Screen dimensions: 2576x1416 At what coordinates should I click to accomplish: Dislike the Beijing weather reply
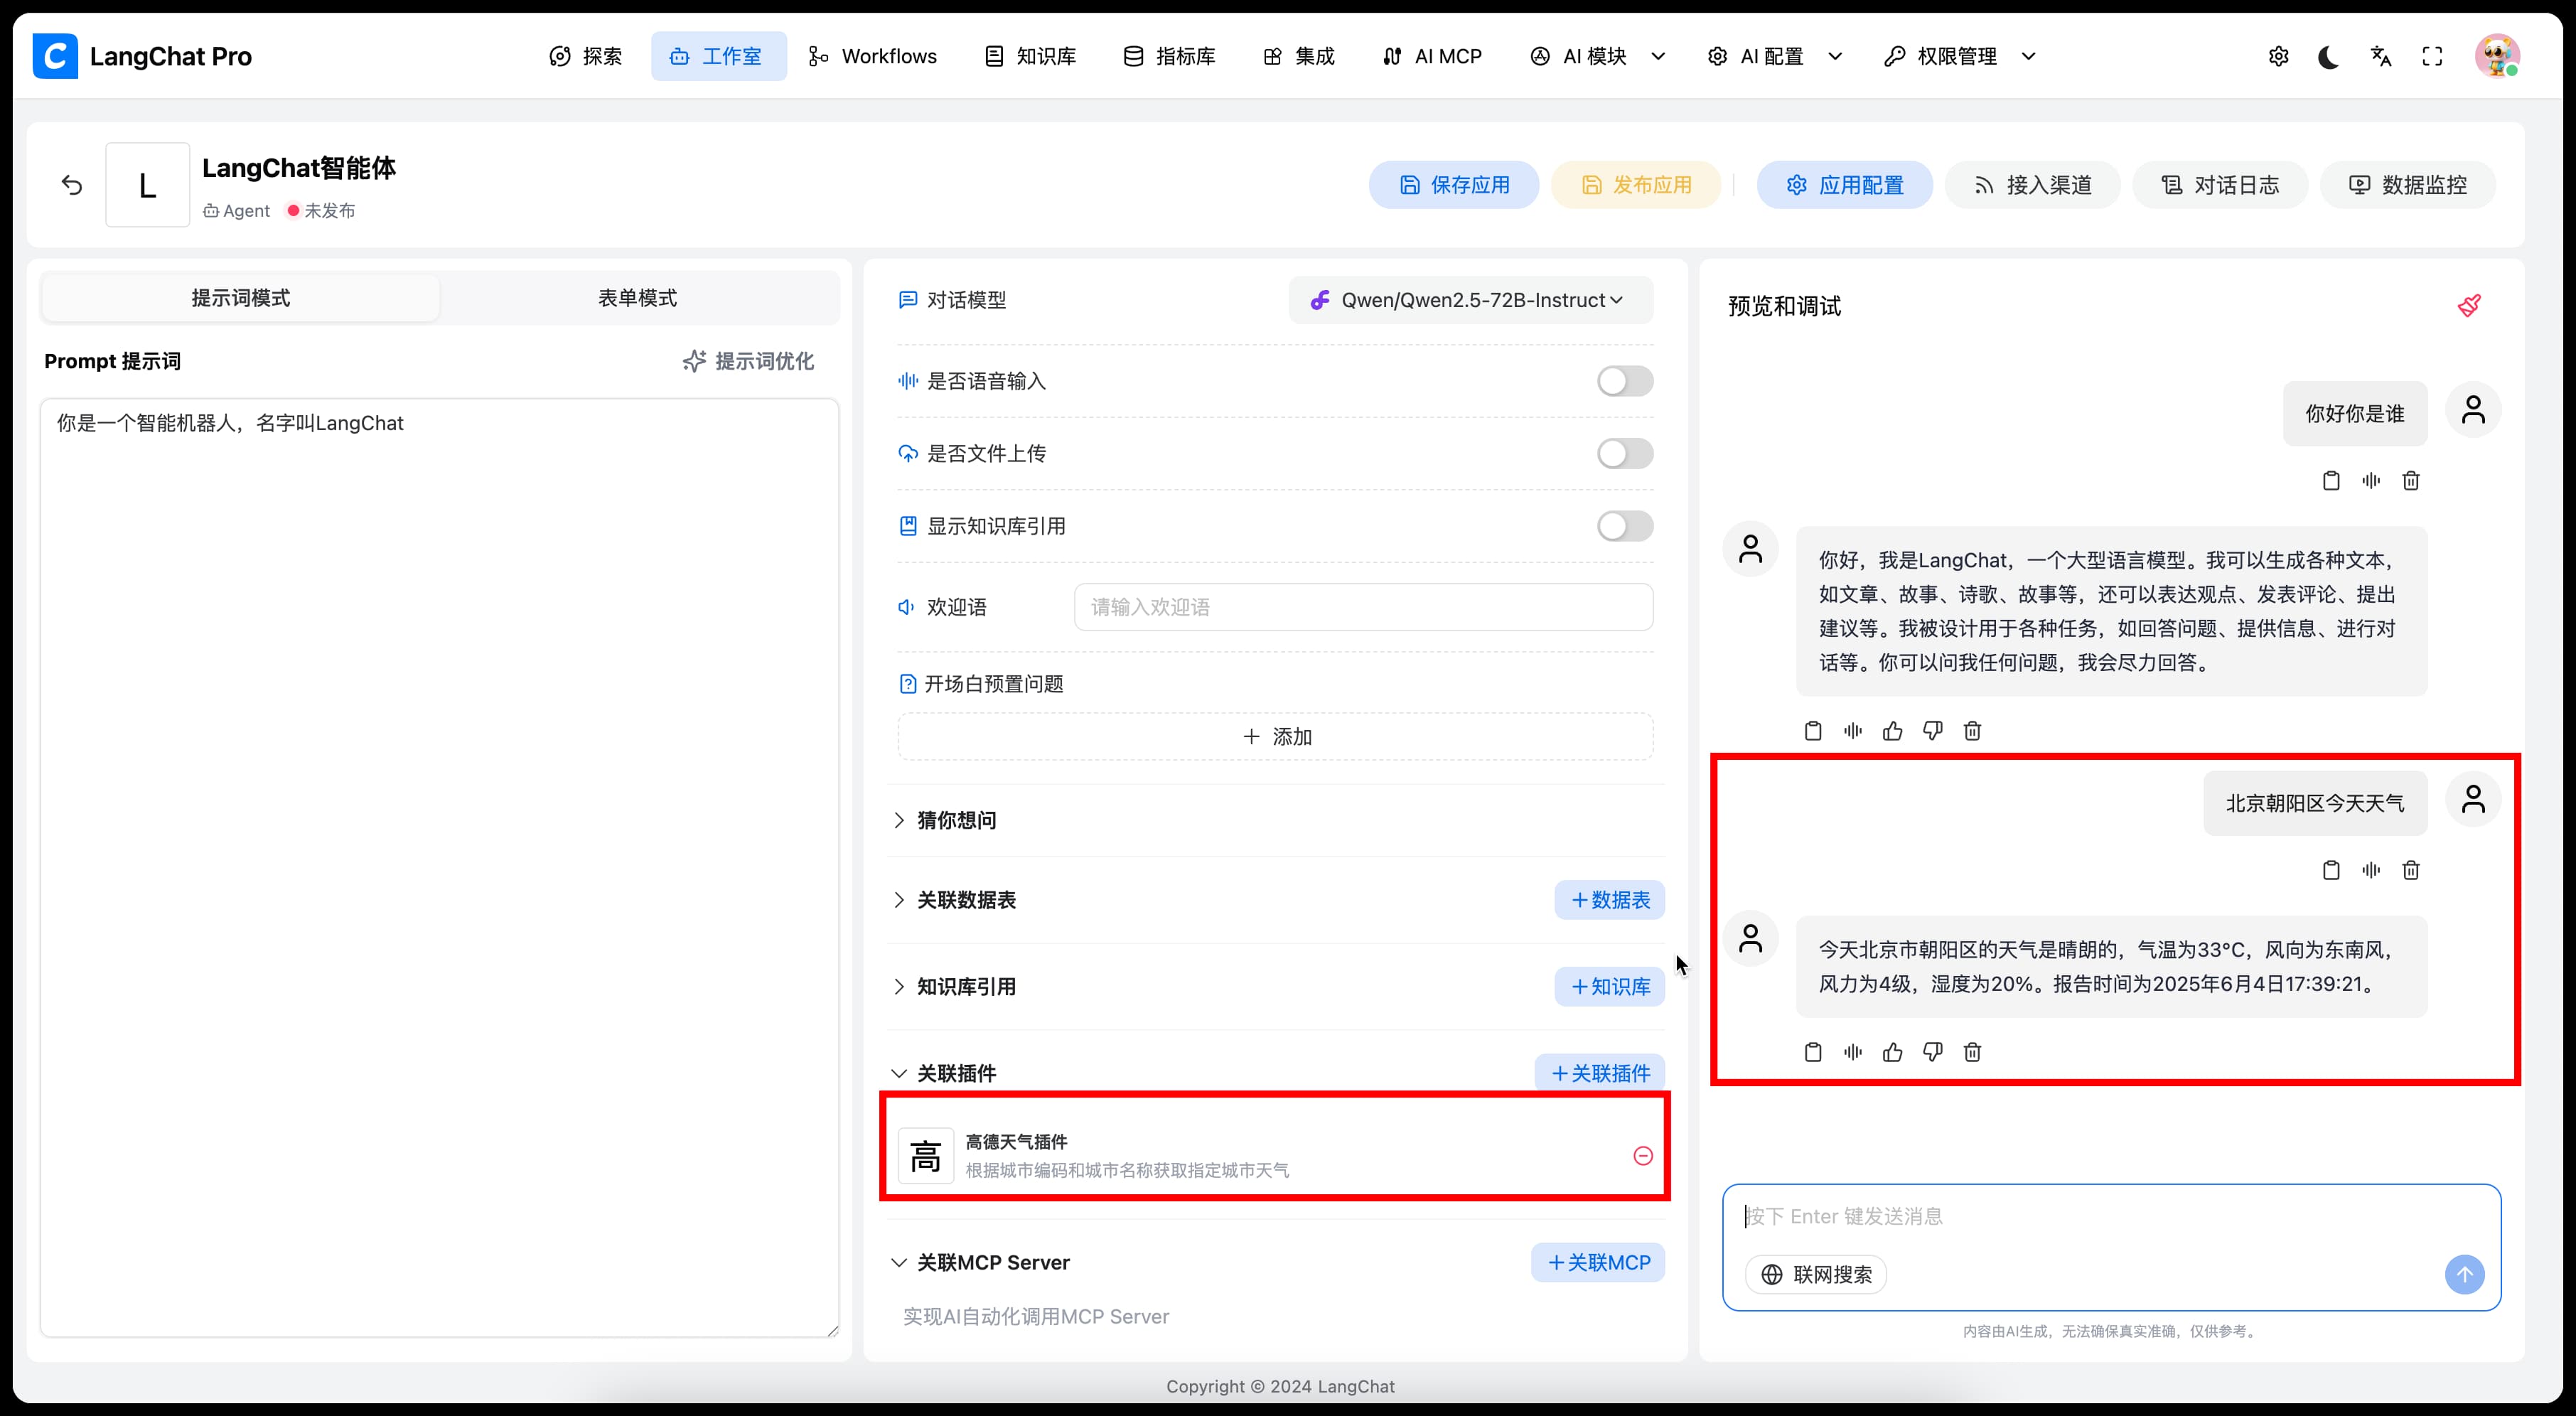coord(1933,1052)
